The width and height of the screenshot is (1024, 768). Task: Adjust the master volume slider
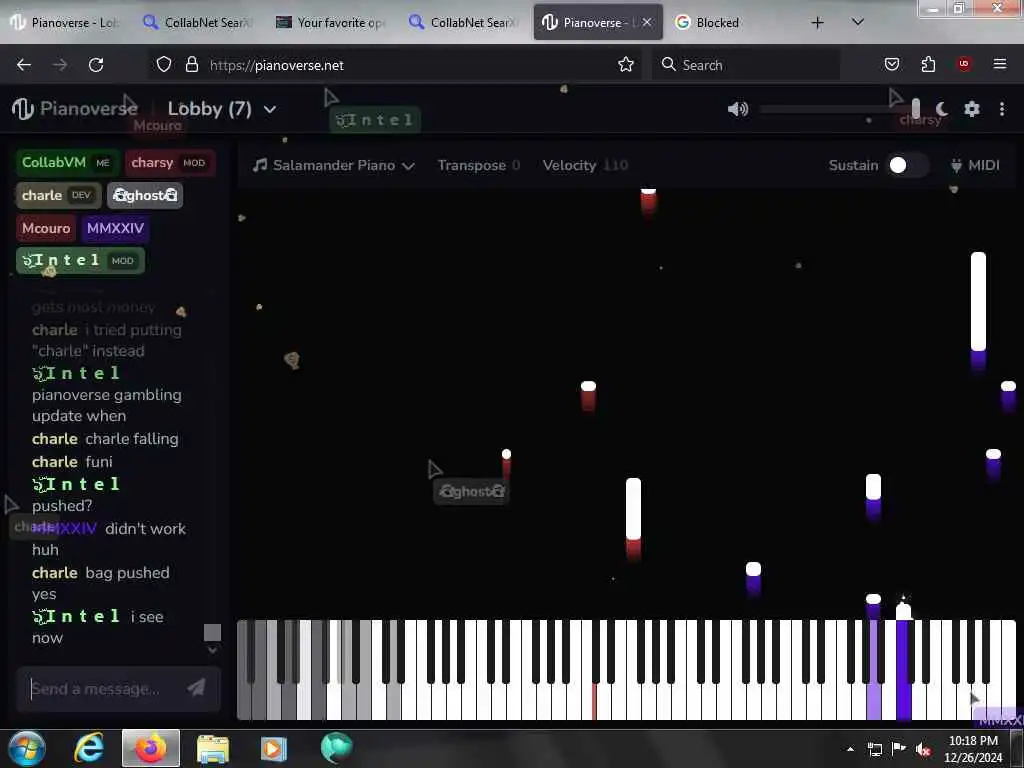(x=842, y=109)
